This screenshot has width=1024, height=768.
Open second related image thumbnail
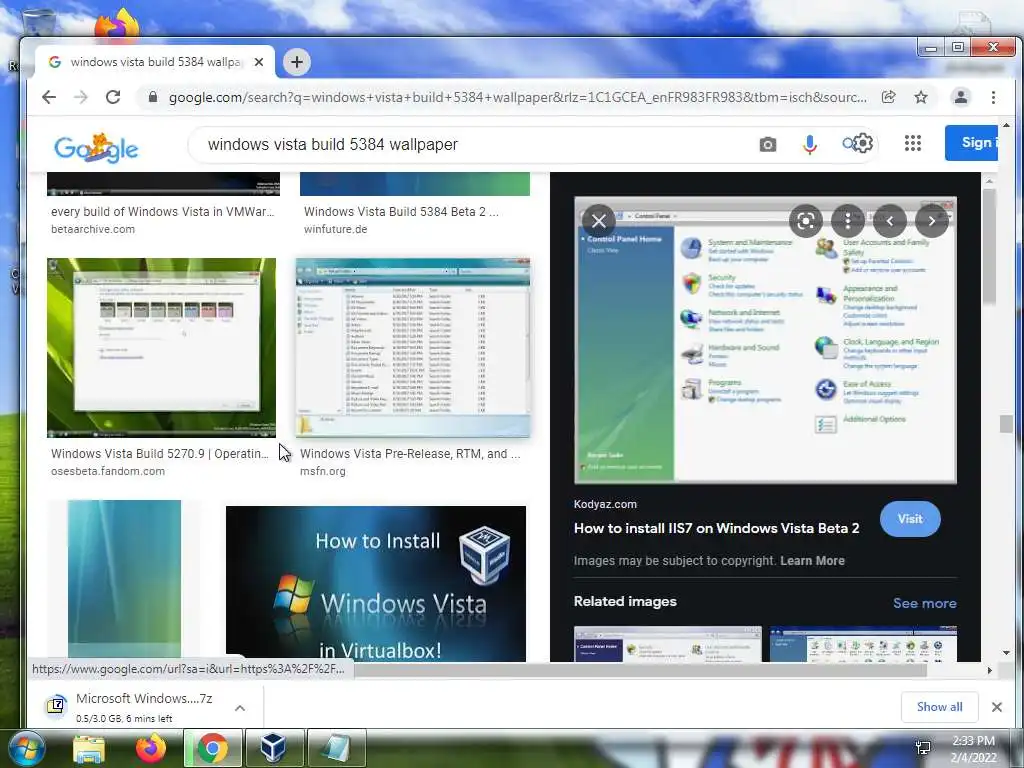pyautogui.click(x=863, y=644)
